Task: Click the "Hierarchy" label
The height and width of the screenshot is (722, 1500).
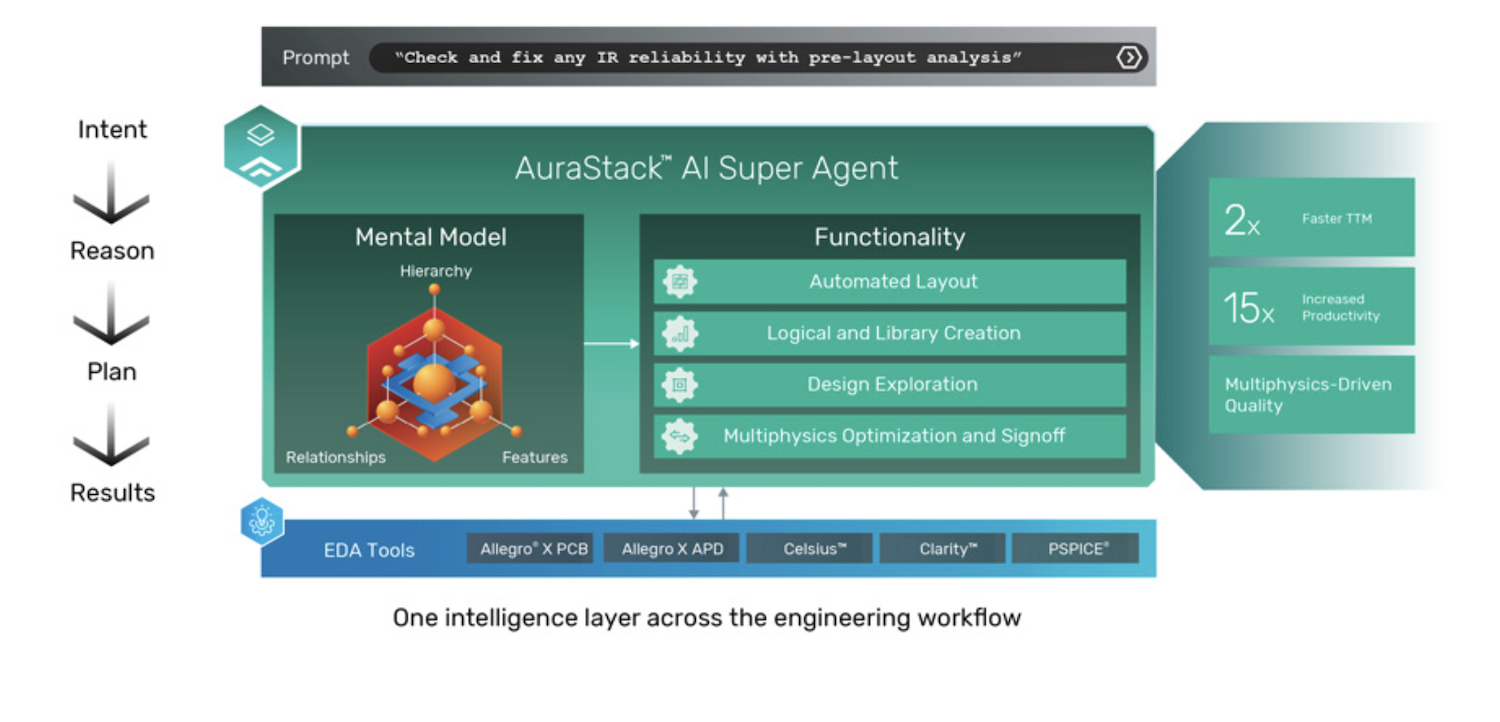Action: [x=436, y=271]
